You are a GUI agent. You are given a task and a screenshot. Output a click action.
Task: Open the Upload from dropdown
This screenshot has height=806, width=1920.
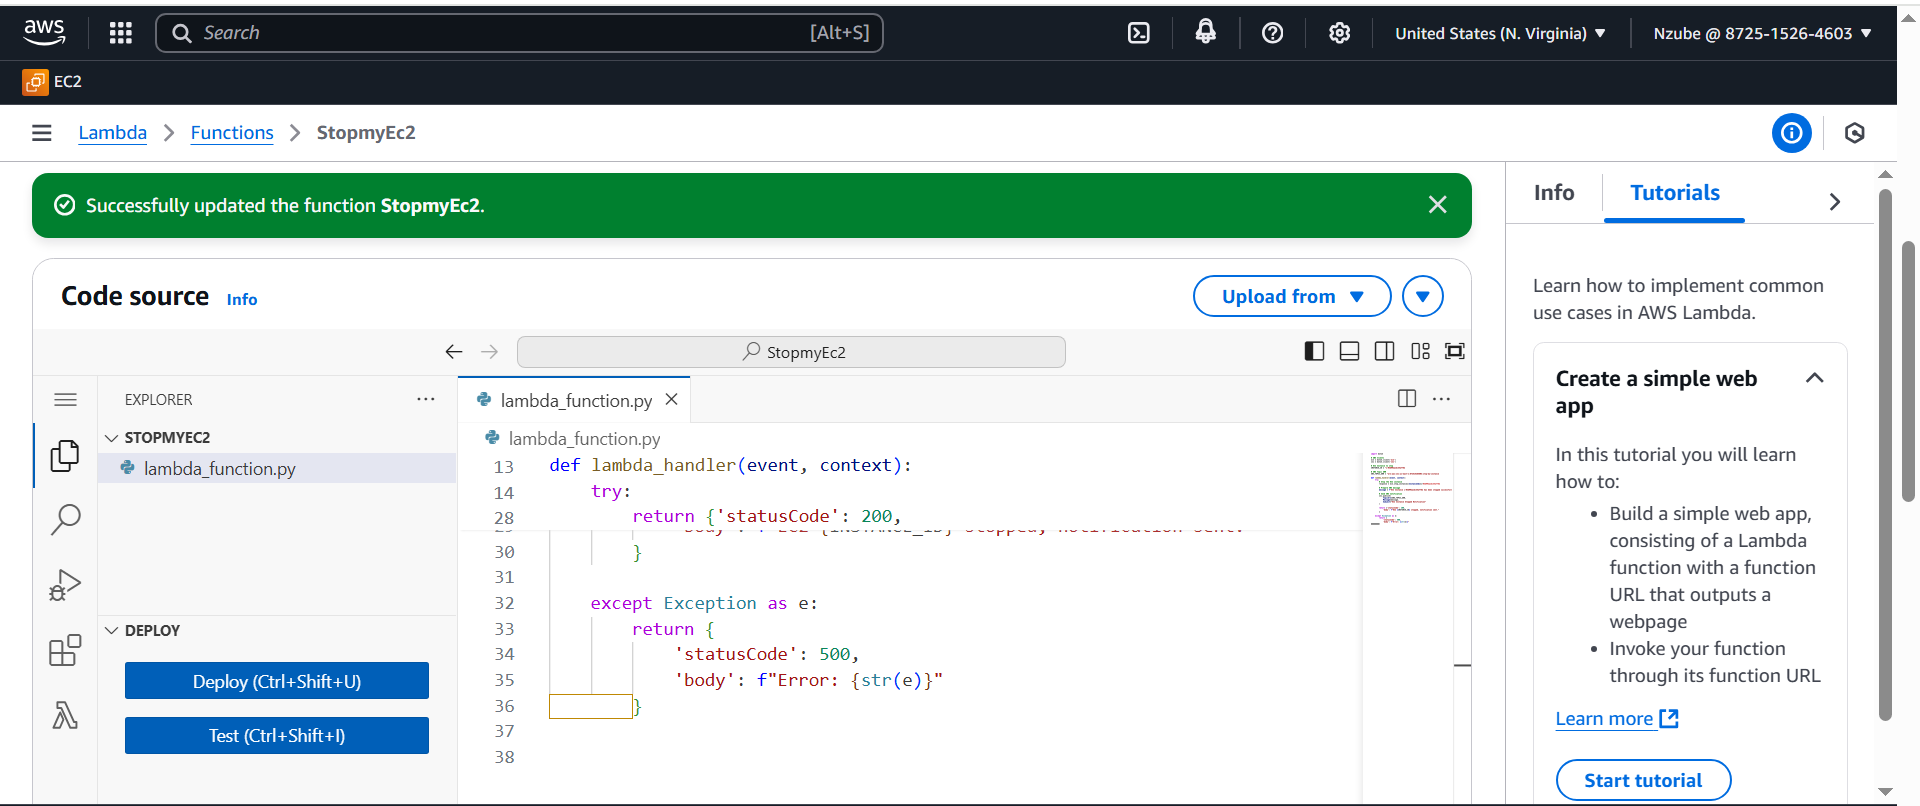click(x=1292, y=296)
